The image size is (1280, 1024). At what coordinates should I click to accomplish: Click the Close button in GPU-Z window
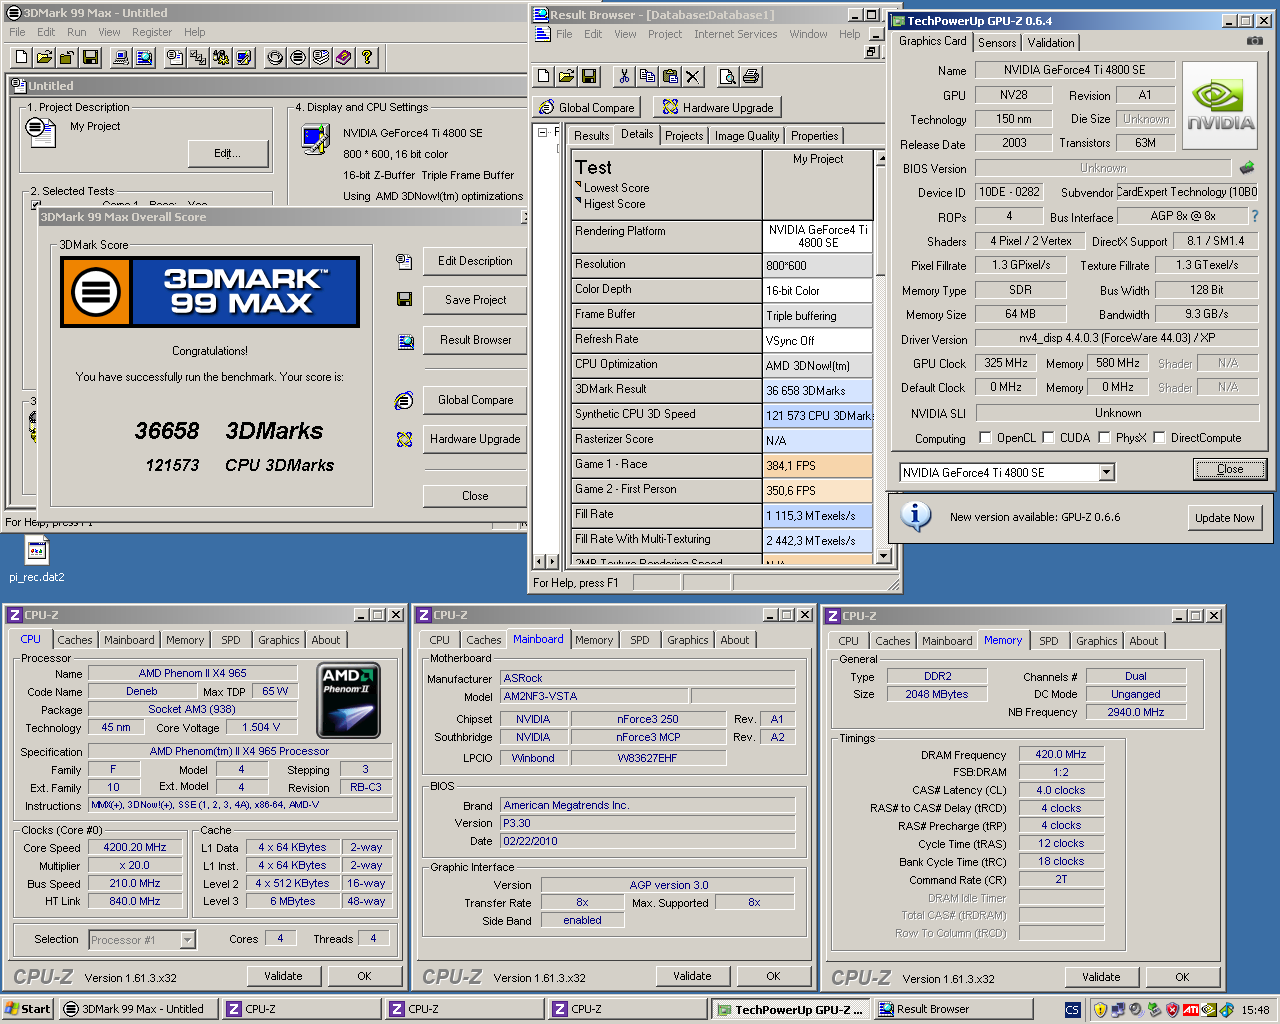(x=1230, y=469)
